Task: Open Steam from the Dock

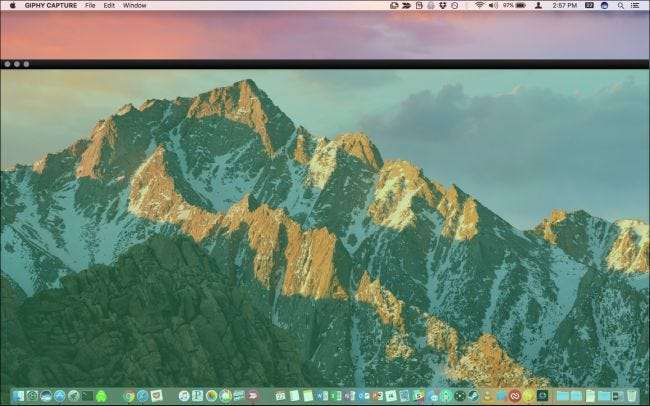Action: click(472, 396)
